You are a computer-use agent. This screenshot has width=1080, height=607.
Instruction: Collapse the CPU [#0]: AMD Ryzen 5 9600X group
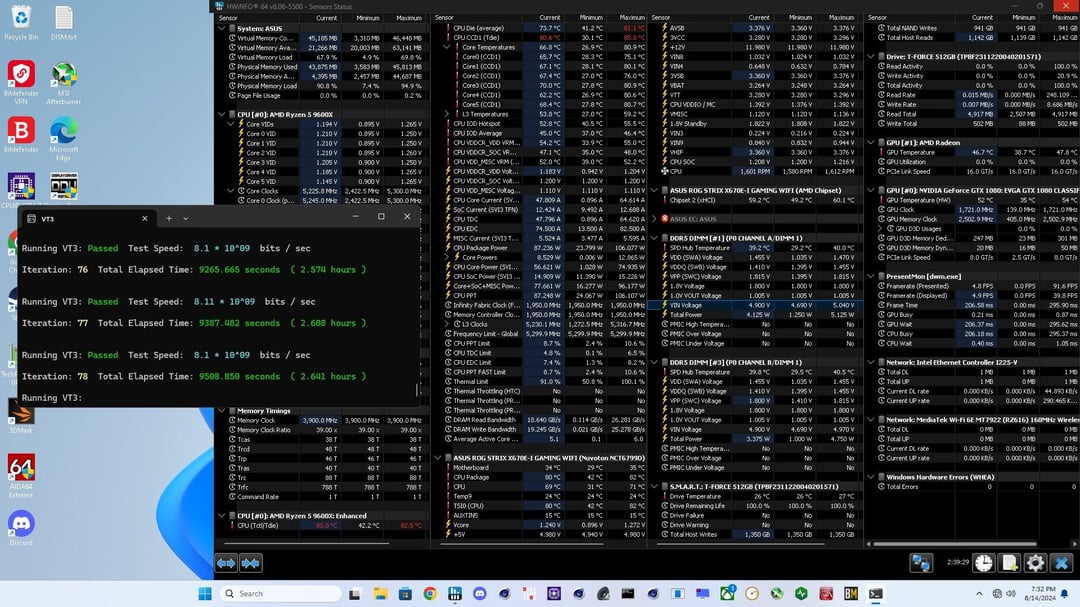click(x=222, y=114)
